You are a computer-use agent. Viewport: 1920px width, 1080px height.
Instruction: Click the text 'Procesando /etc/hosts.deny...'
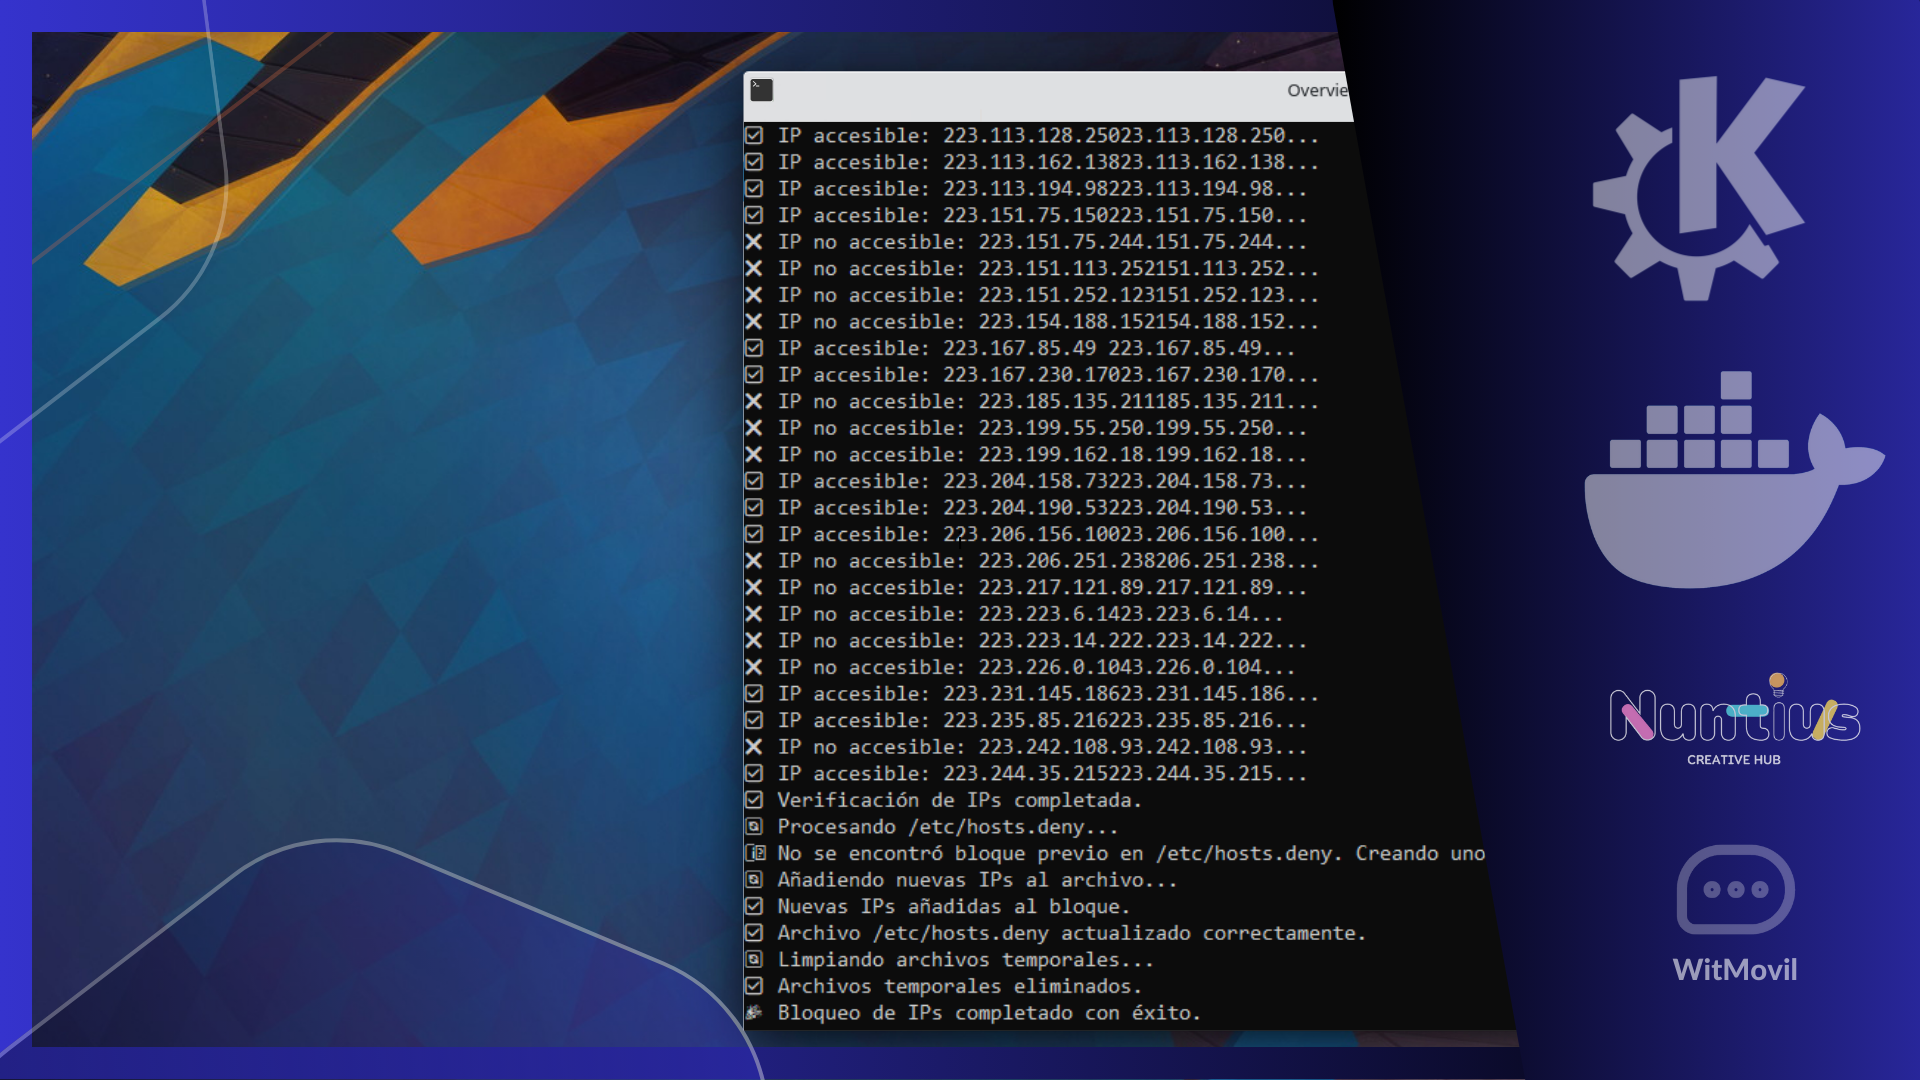point(948,826)
